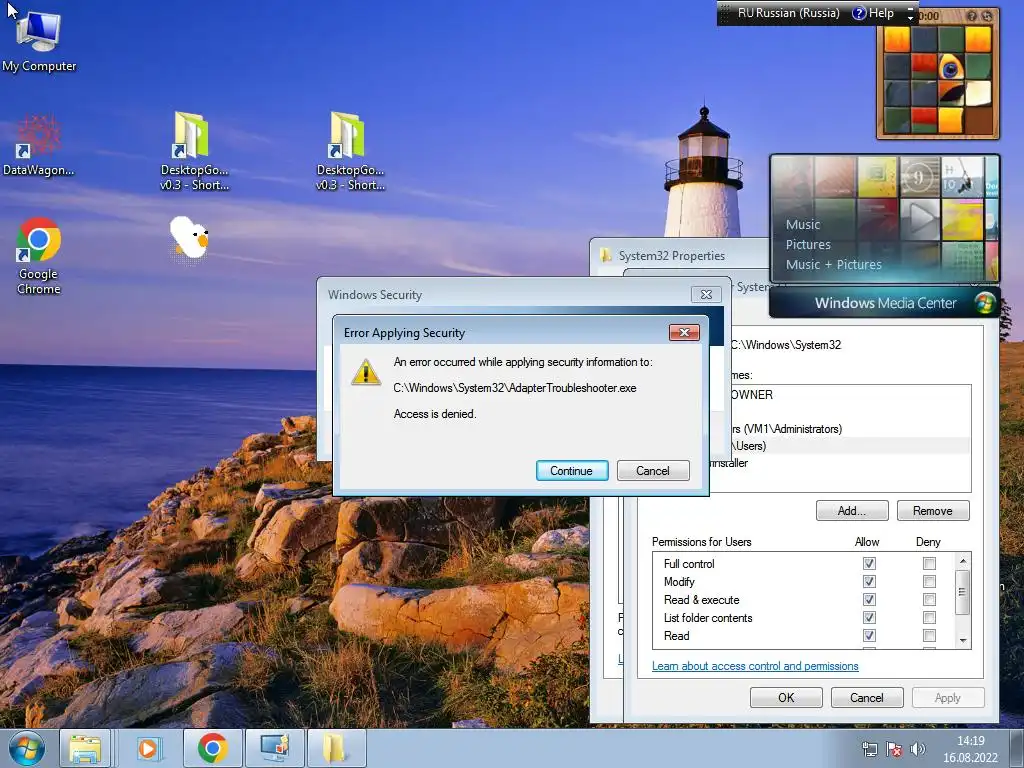Viewport: 1024px width, 768px height.
Task: Close the Windows Security dialog
Action: [x=706, y=295]
